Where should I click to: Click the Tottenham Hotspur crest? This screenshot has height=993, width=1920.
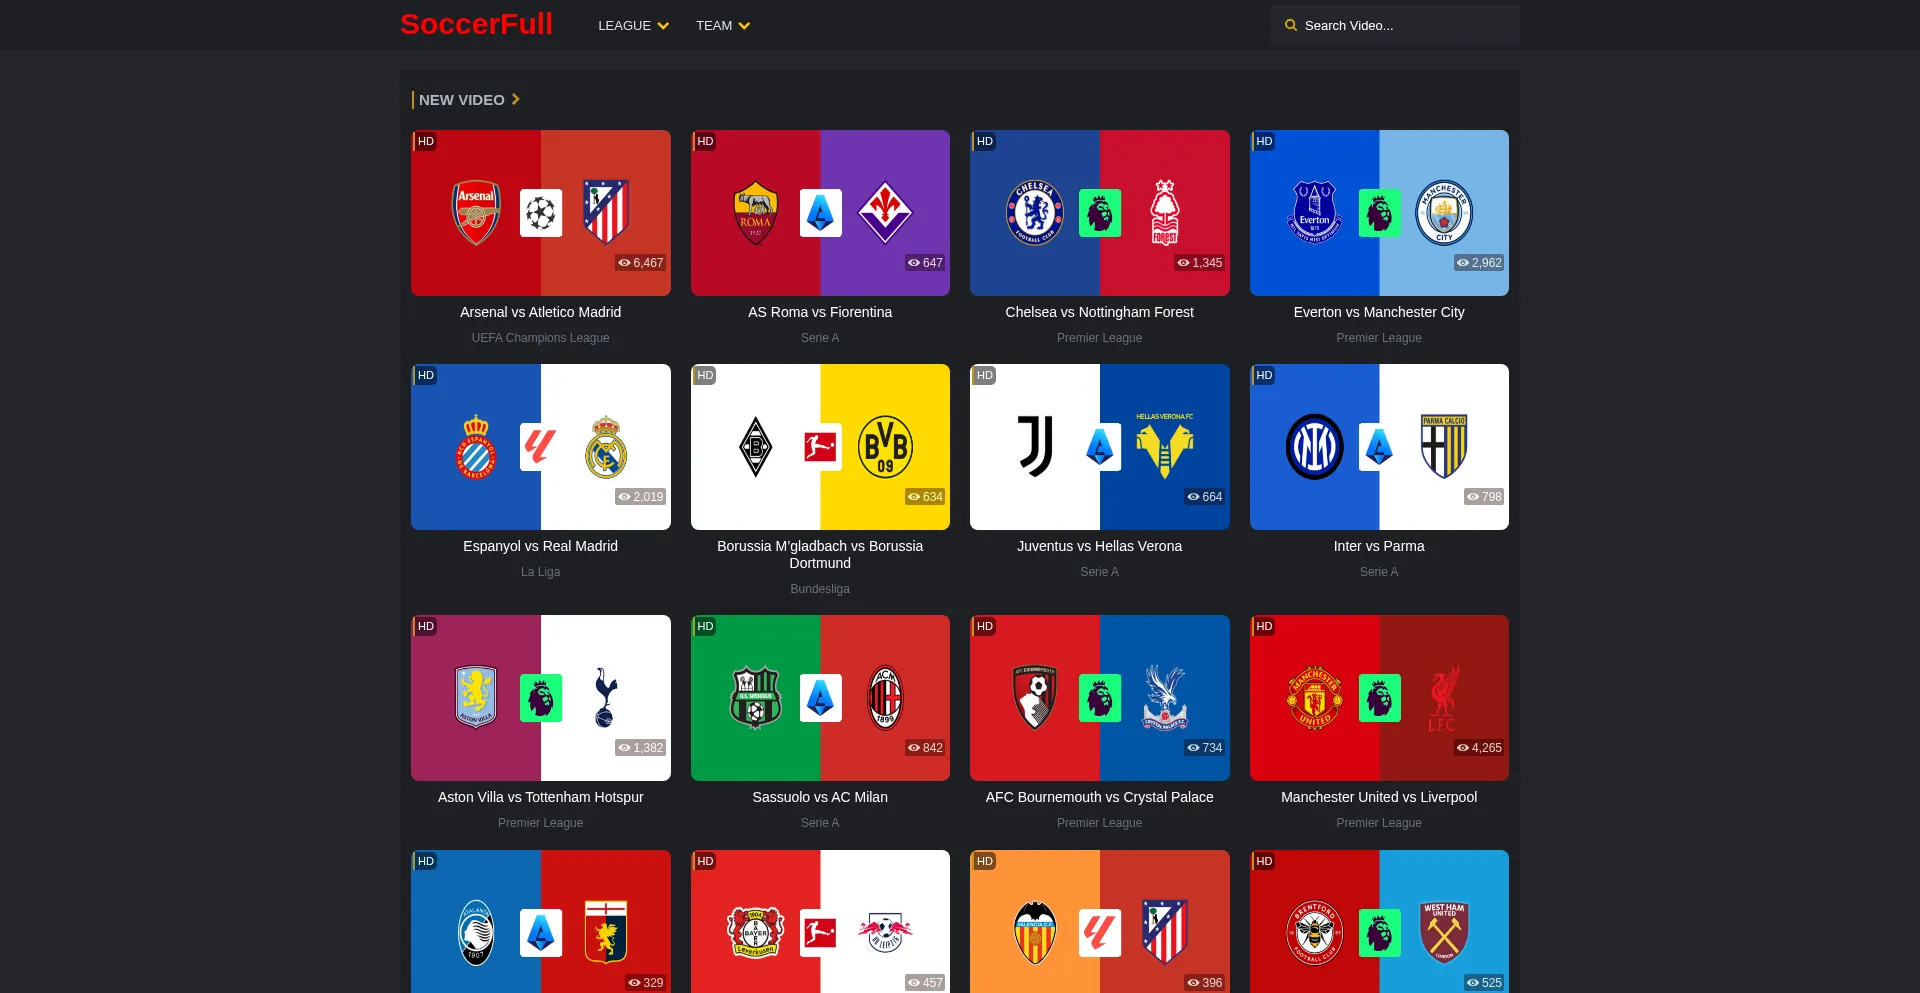pos(606,698)
